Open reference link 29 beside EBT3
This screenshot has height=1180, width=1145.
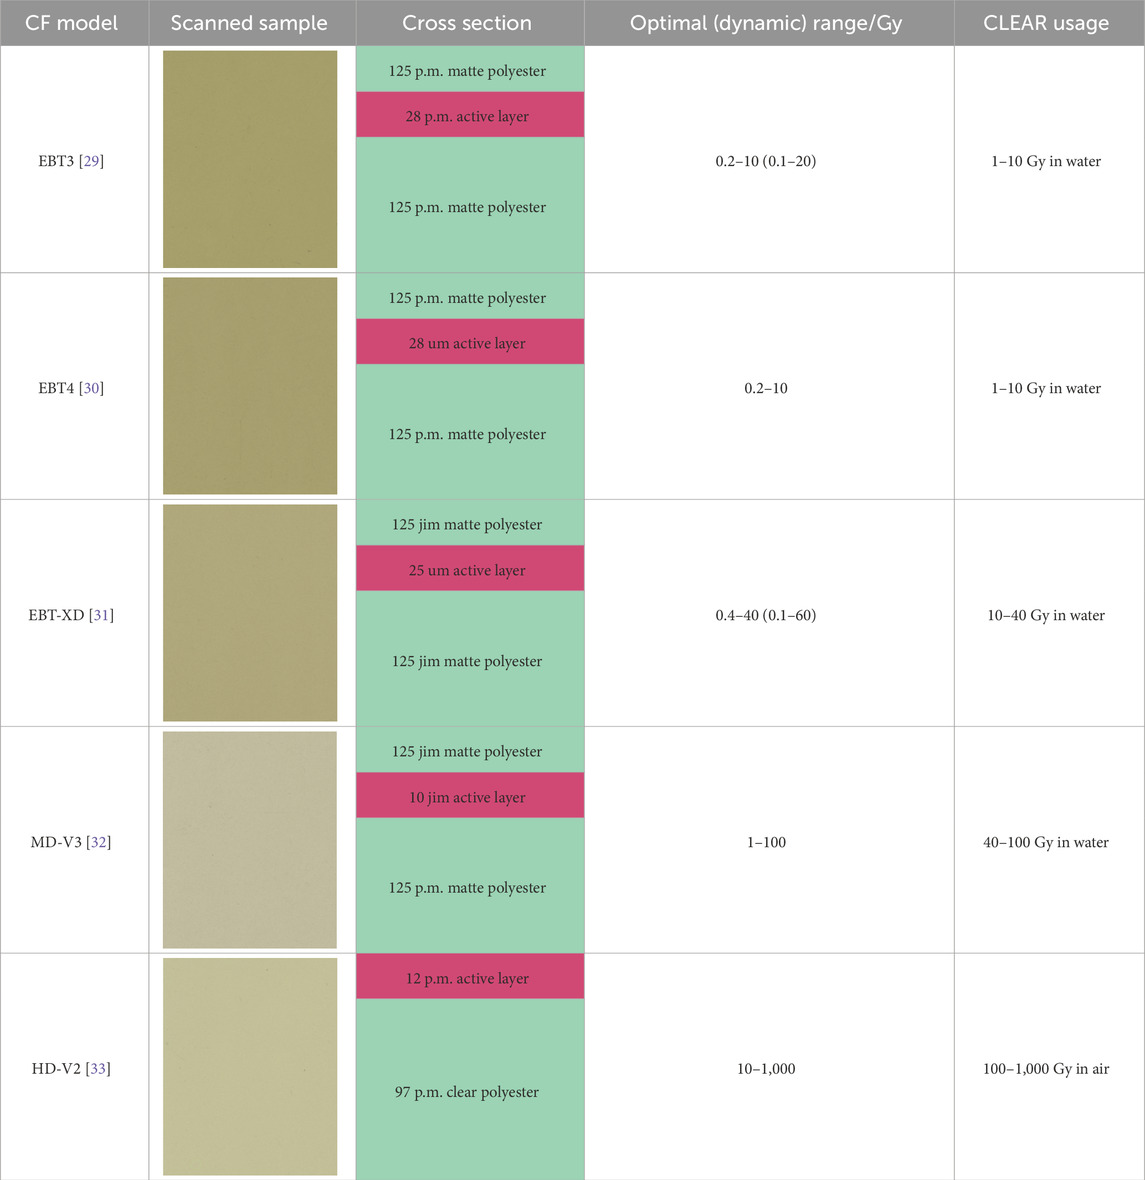(x=91, y=161)
